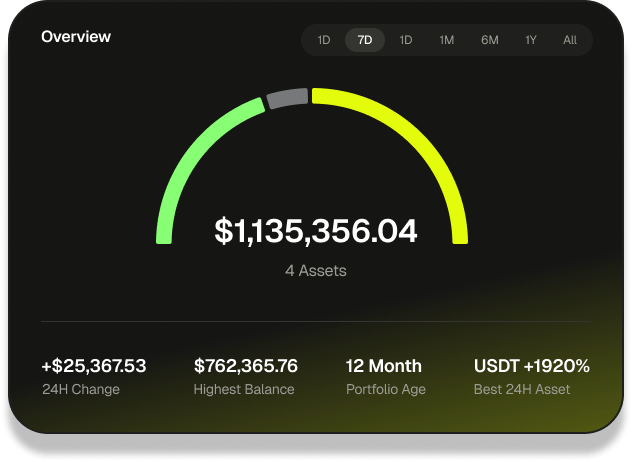Image resolution: width=632 pixels, height=462 pixels.
Task: Click the gray gauge segment
Action: (287, 98)
